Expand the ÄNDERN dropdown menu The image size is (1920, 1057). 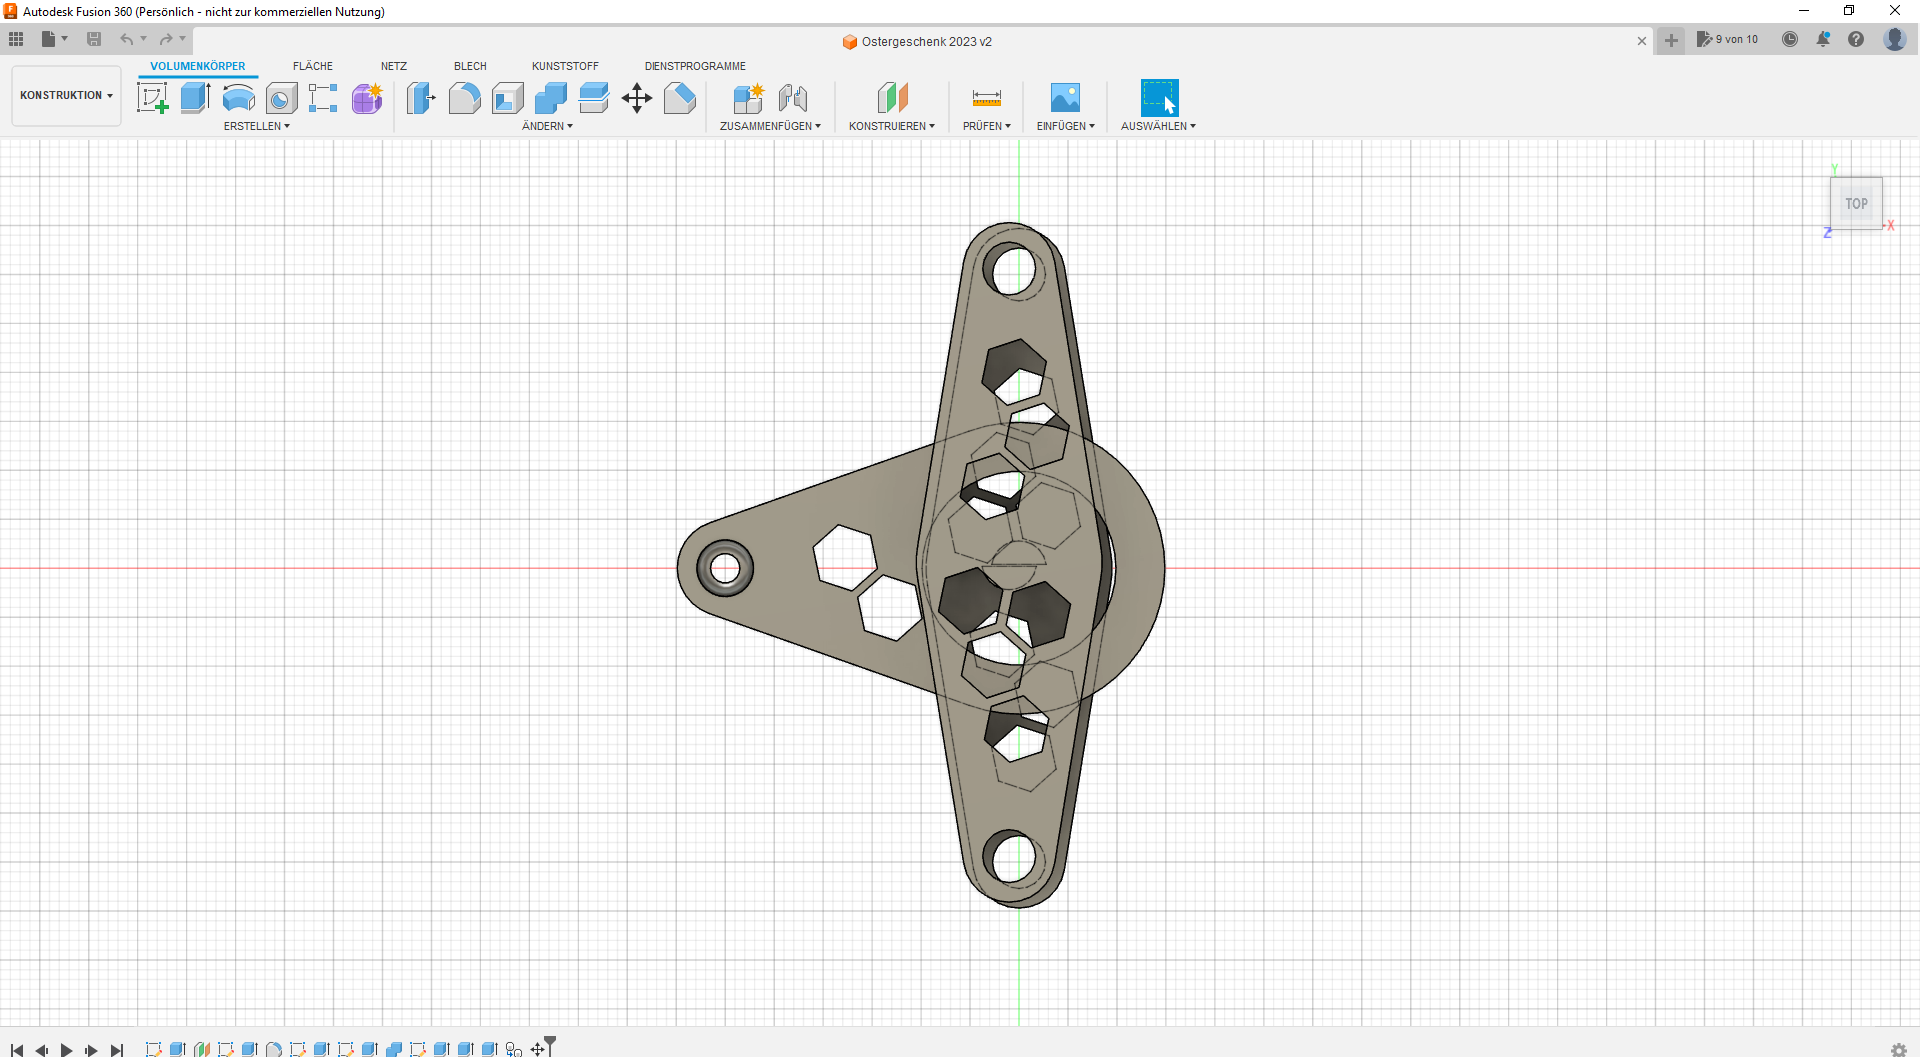[x=548, y=127]
